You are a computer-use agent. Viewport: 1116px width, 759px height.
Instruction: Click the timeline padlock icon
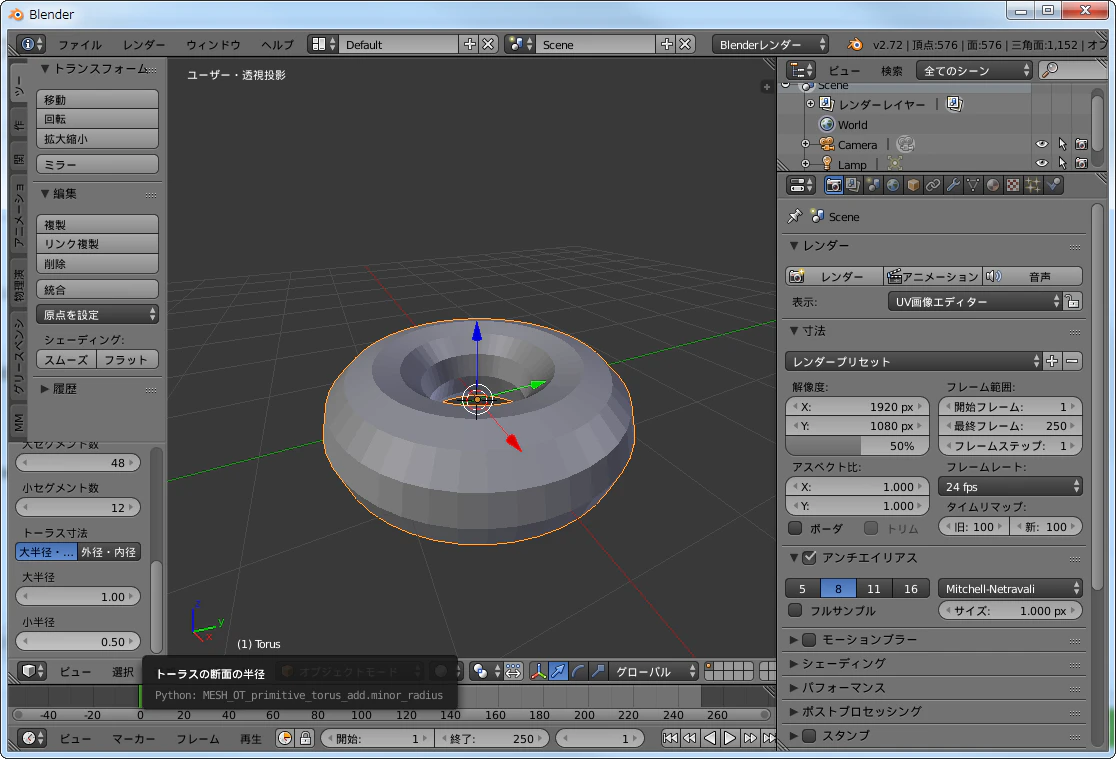pyautogui.click(x=305, y=738)
